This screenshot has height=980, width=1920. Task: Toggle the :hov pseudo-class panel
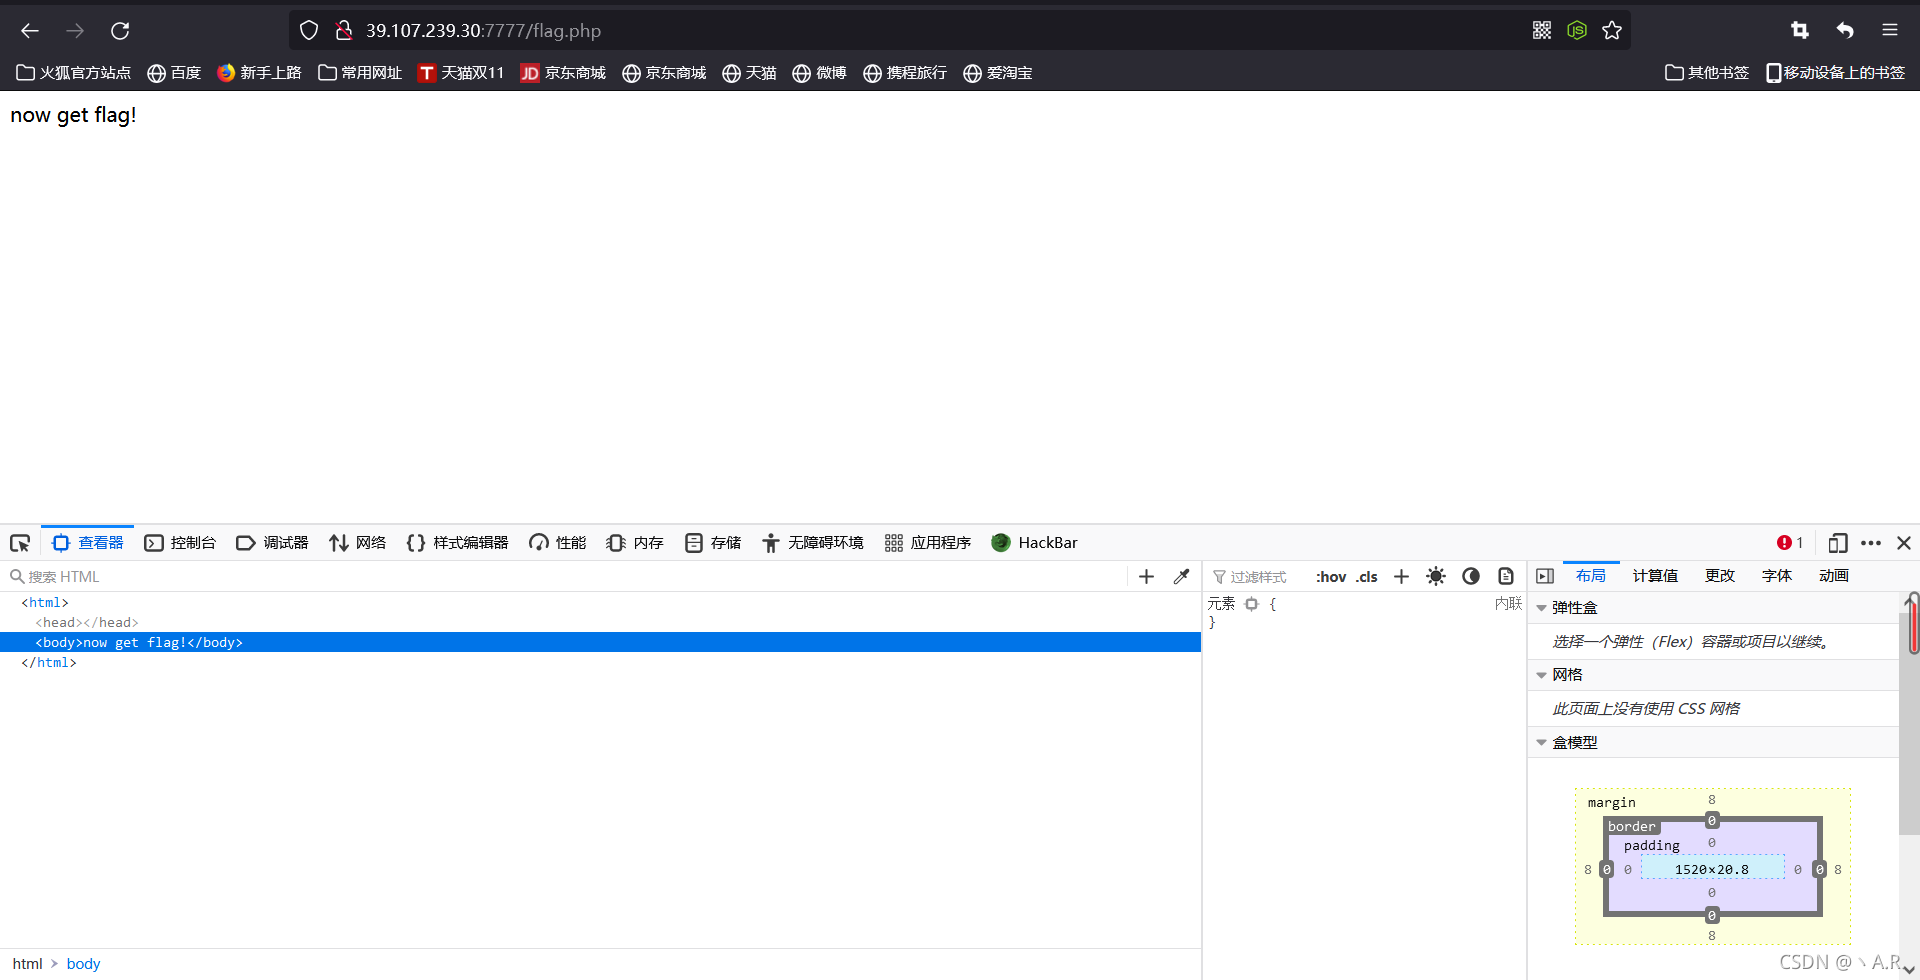1331,577
